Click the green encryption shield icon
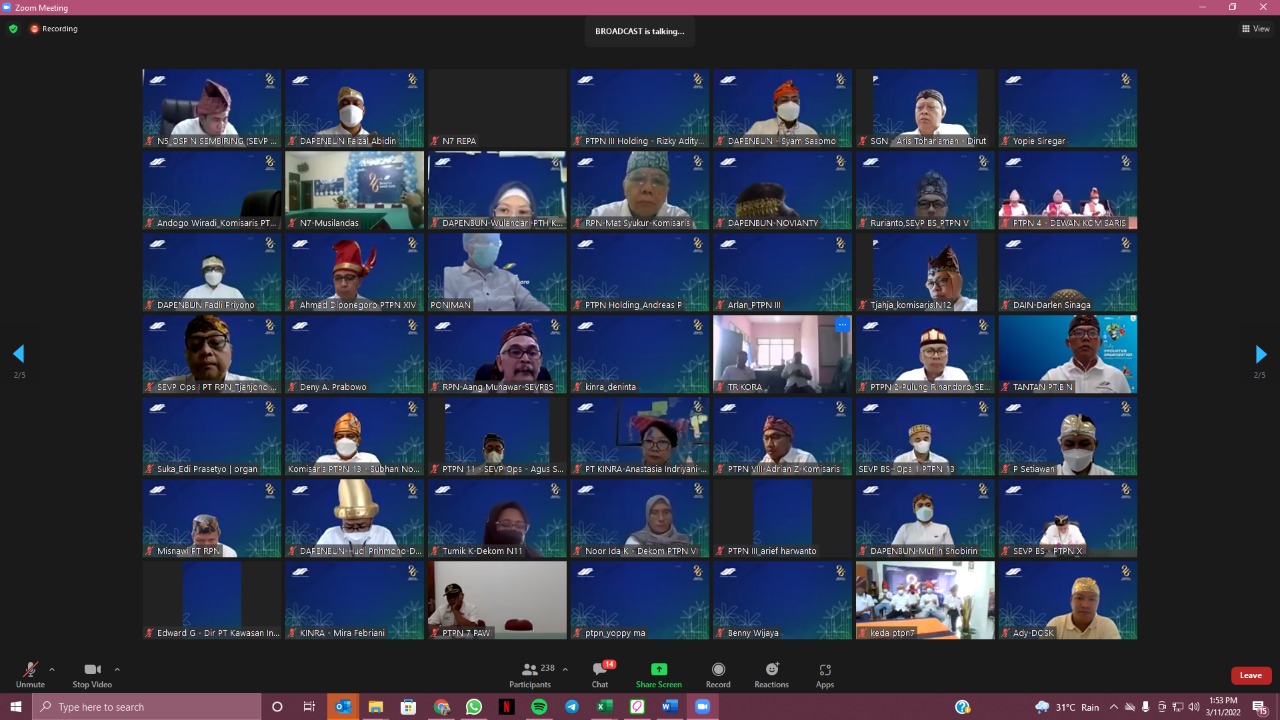The height and width of the screenshot is (720, 1280). click(13, 29)
